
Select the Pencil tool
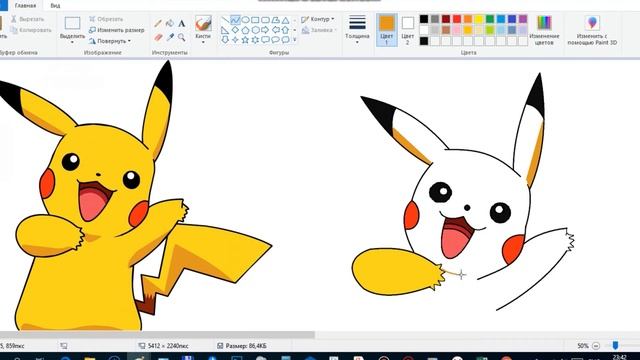coord(158,23)
